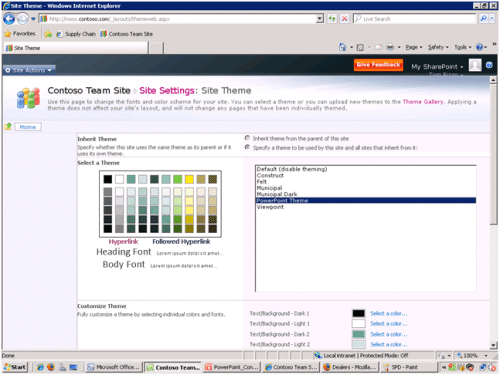Open the Site Actions menu
This screenshot has width=500, height=375.
point(29,70)
